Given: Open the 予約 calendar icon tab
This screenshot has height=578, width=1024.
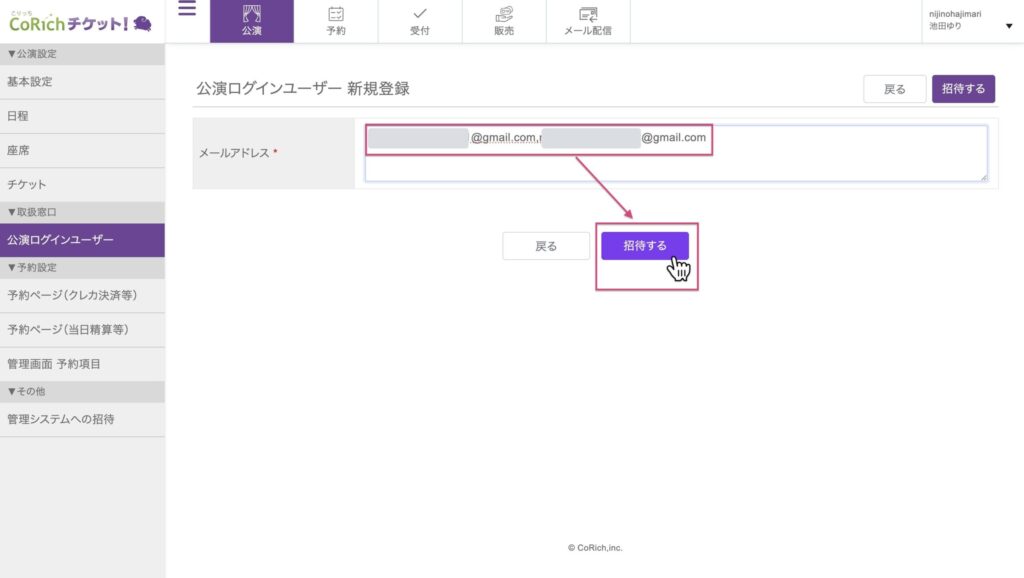Looking at the screenshot, I should 336,21.
